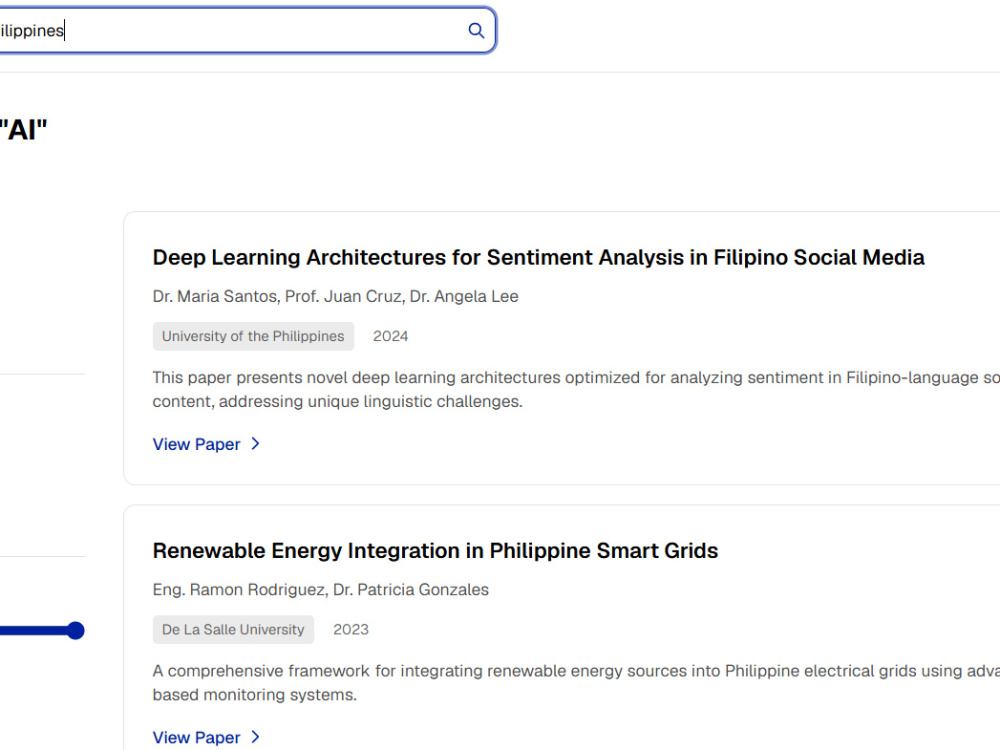Screen dimensions: 1000x750
Task: Click the 2024 publication year label
Action: pyautogui.click(x=390, y=336)
